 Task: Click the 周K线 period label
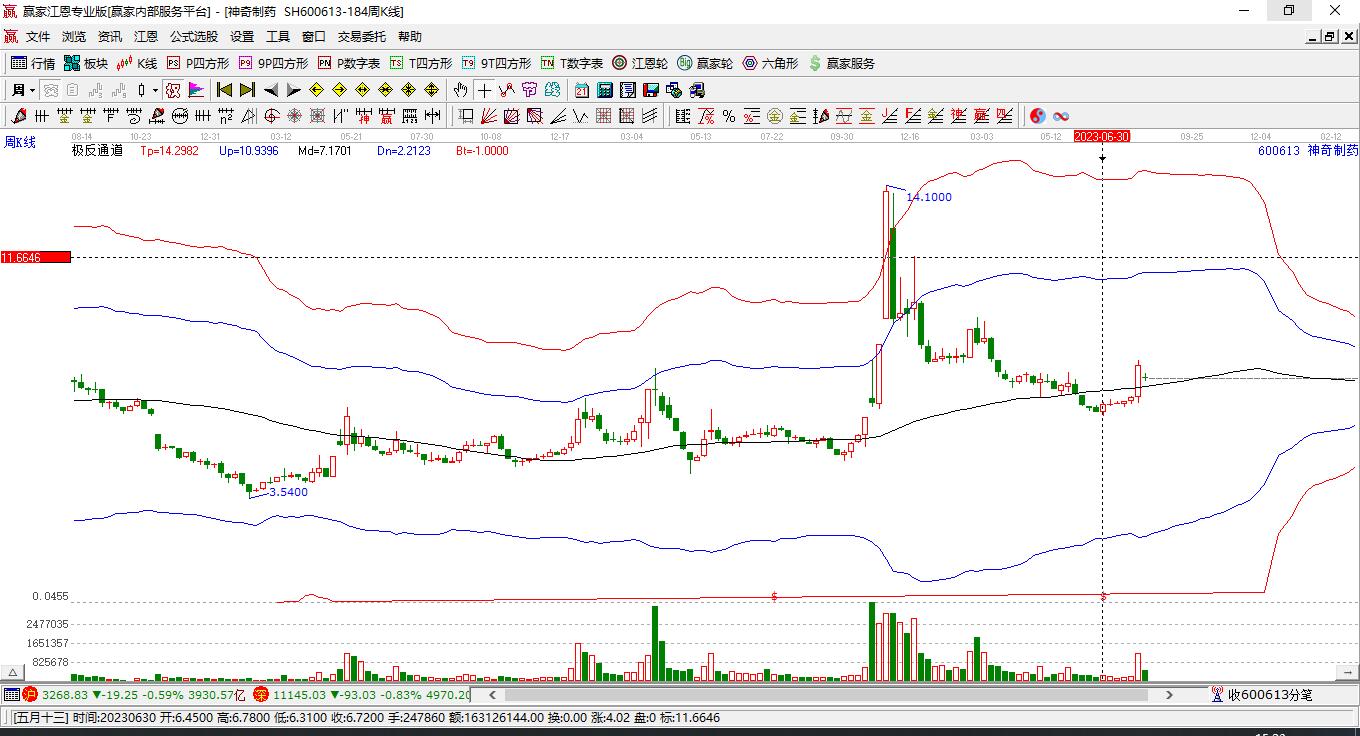20,142
